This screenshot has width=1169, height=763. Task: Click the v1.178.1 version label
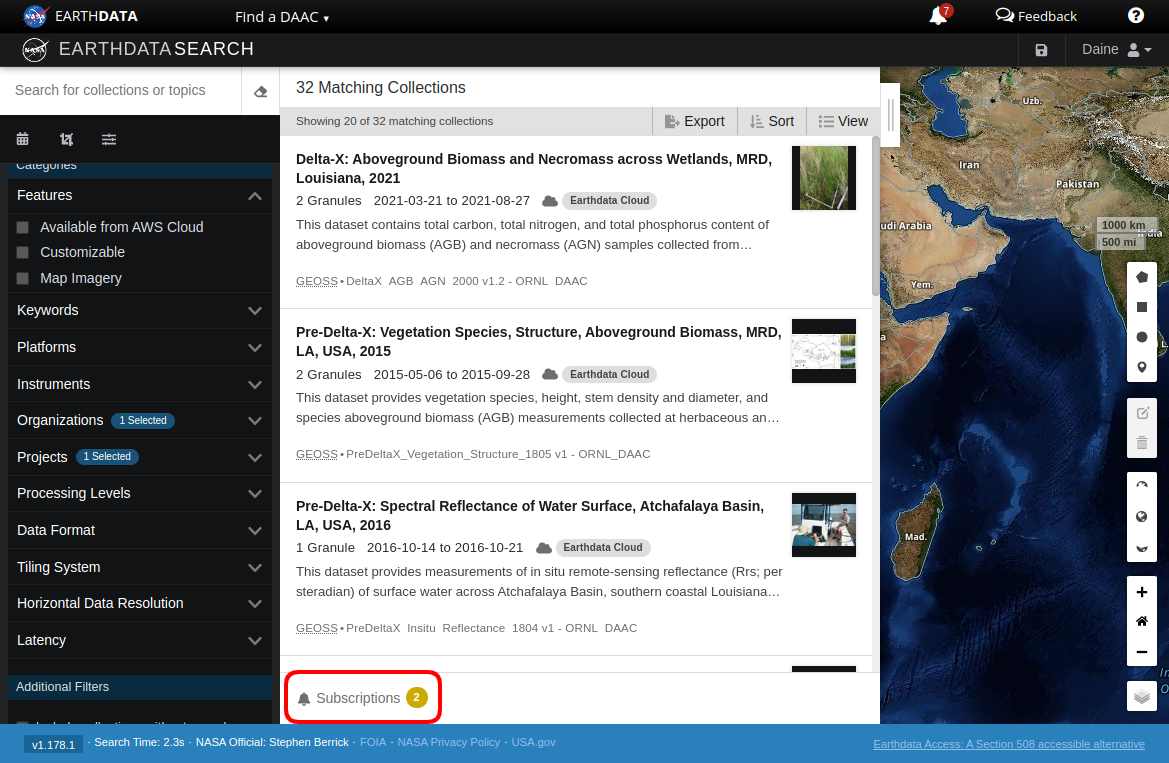pos(54,744)
